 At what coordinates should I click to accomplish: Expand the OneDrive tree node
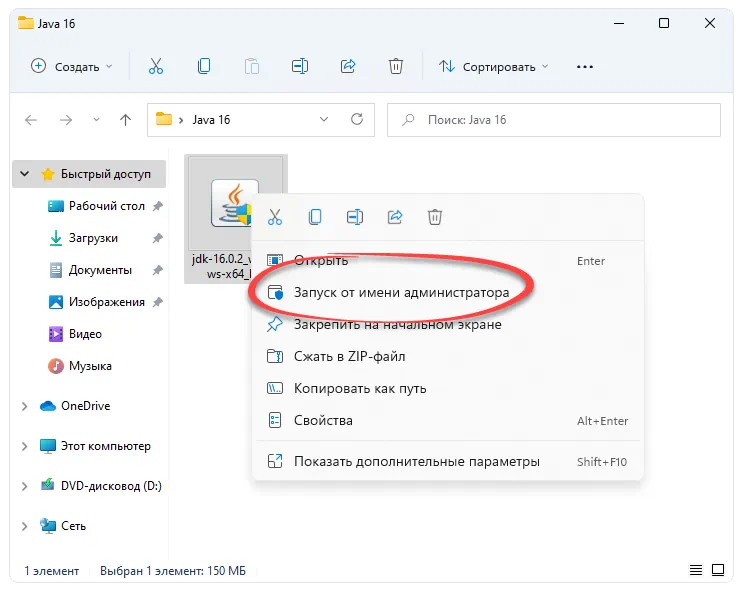point(25,406)
